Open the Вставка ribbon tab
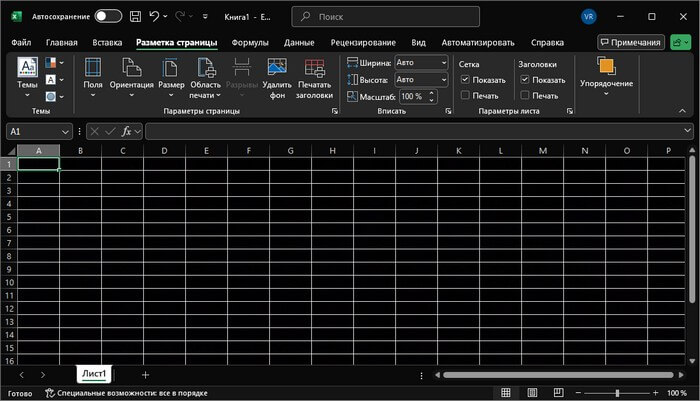Image resolution: width=700 pixels, height=401 pixels. 107,43
